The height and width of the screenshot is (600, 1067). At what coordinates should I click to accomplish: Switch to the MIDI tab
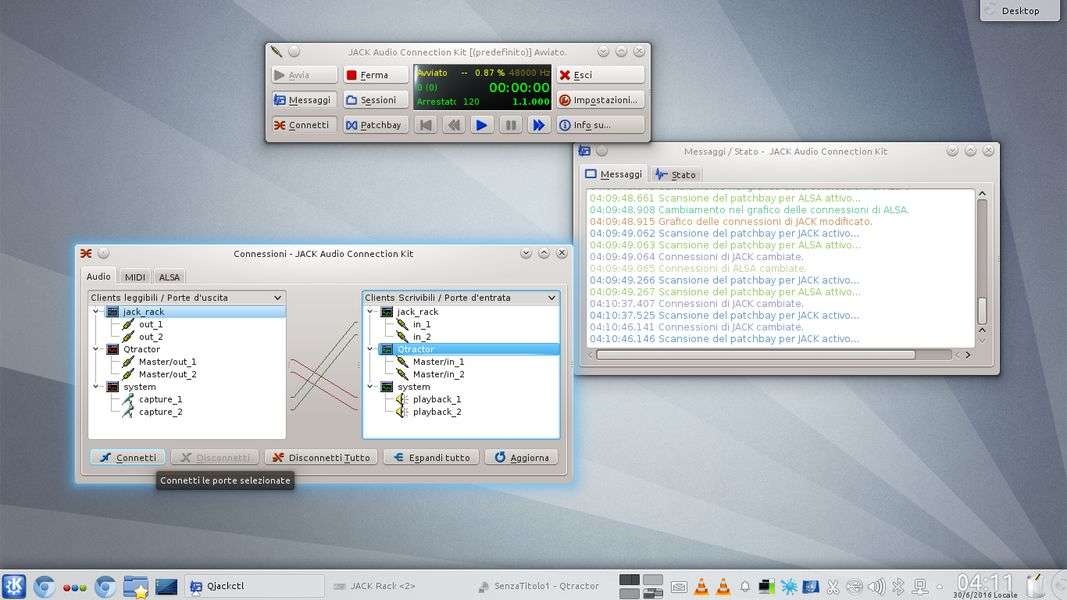point(135,277)
